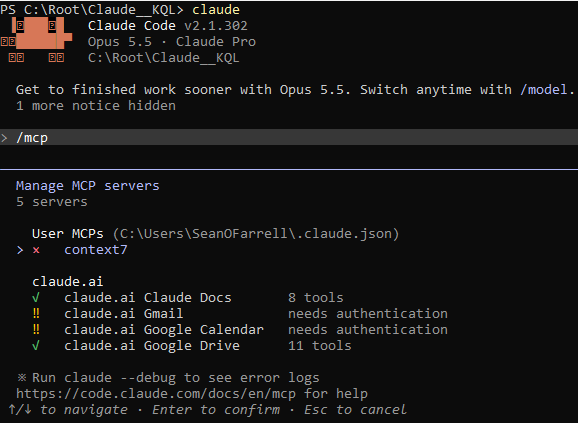Screen dimensions: 578x423
Task: Click the selection arrow before context7
Action: (x=20, y=250)
